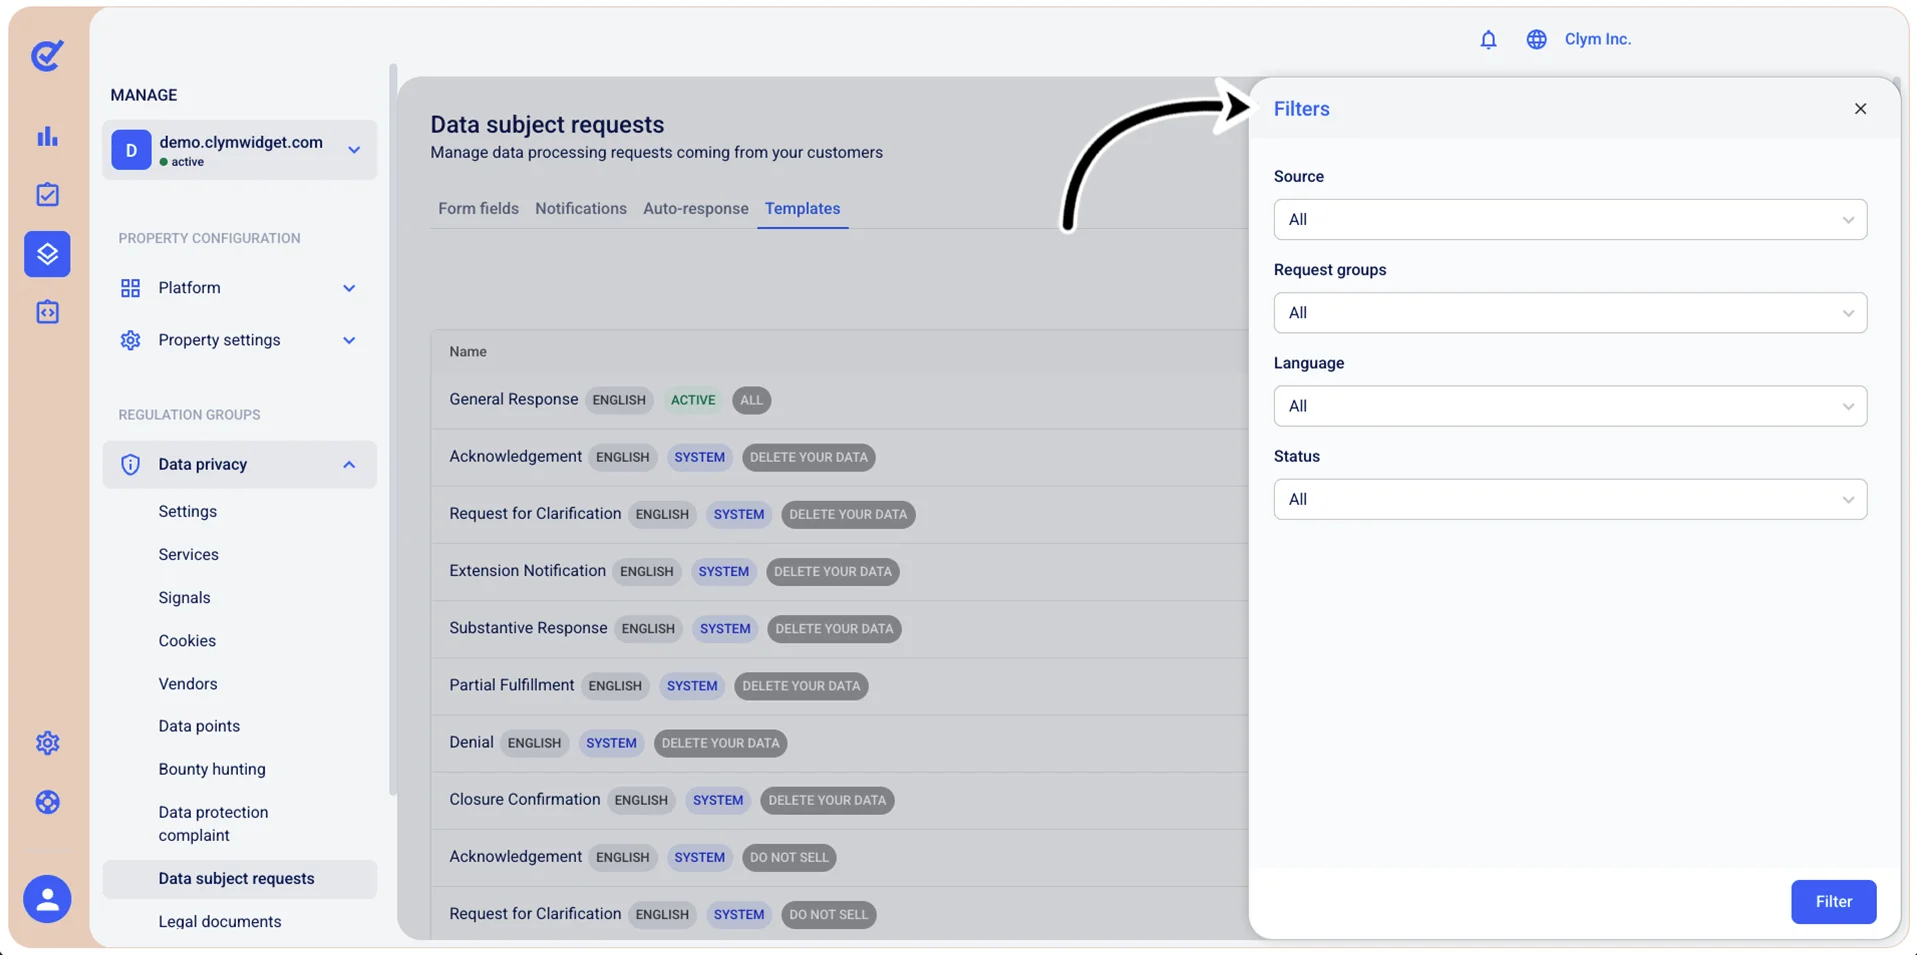Open the help lifebuoy icon

click(x=47, y=802)
